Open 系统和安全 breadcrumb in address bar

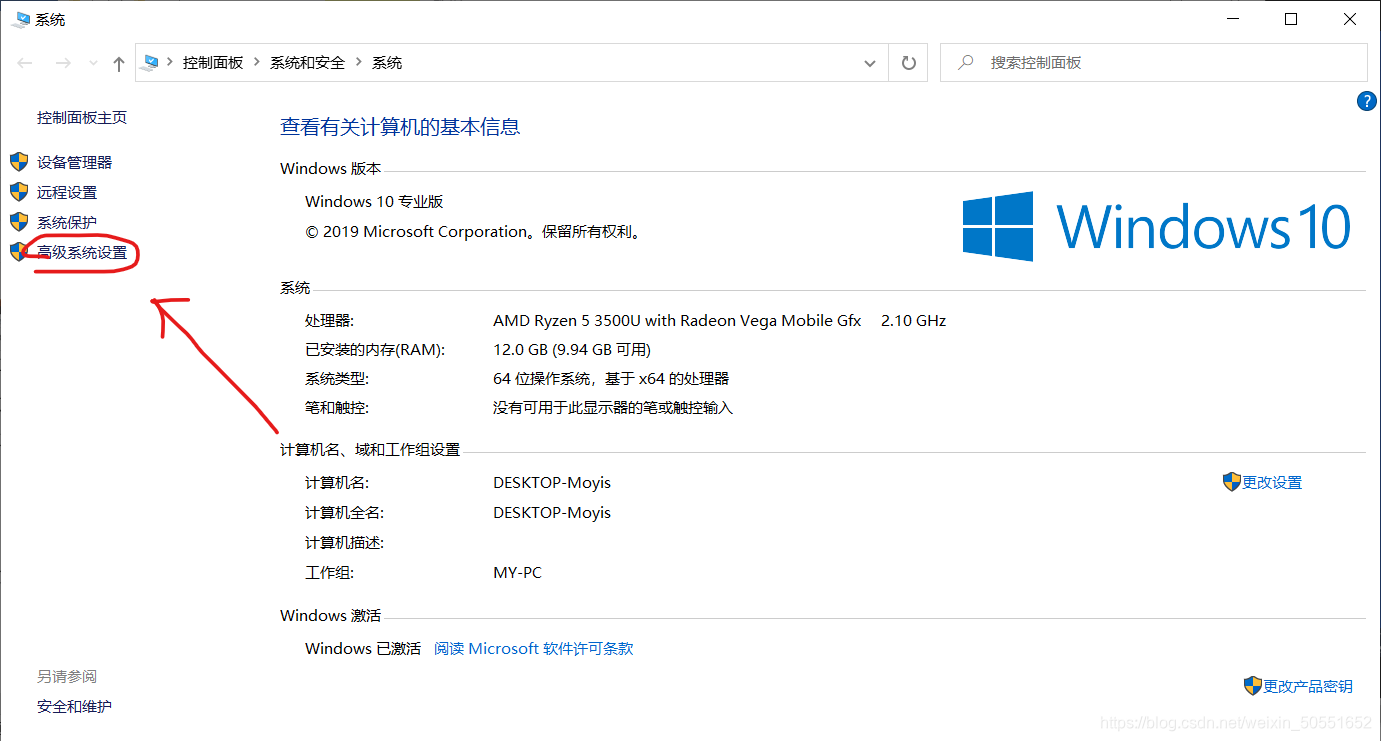pos(308,62)
